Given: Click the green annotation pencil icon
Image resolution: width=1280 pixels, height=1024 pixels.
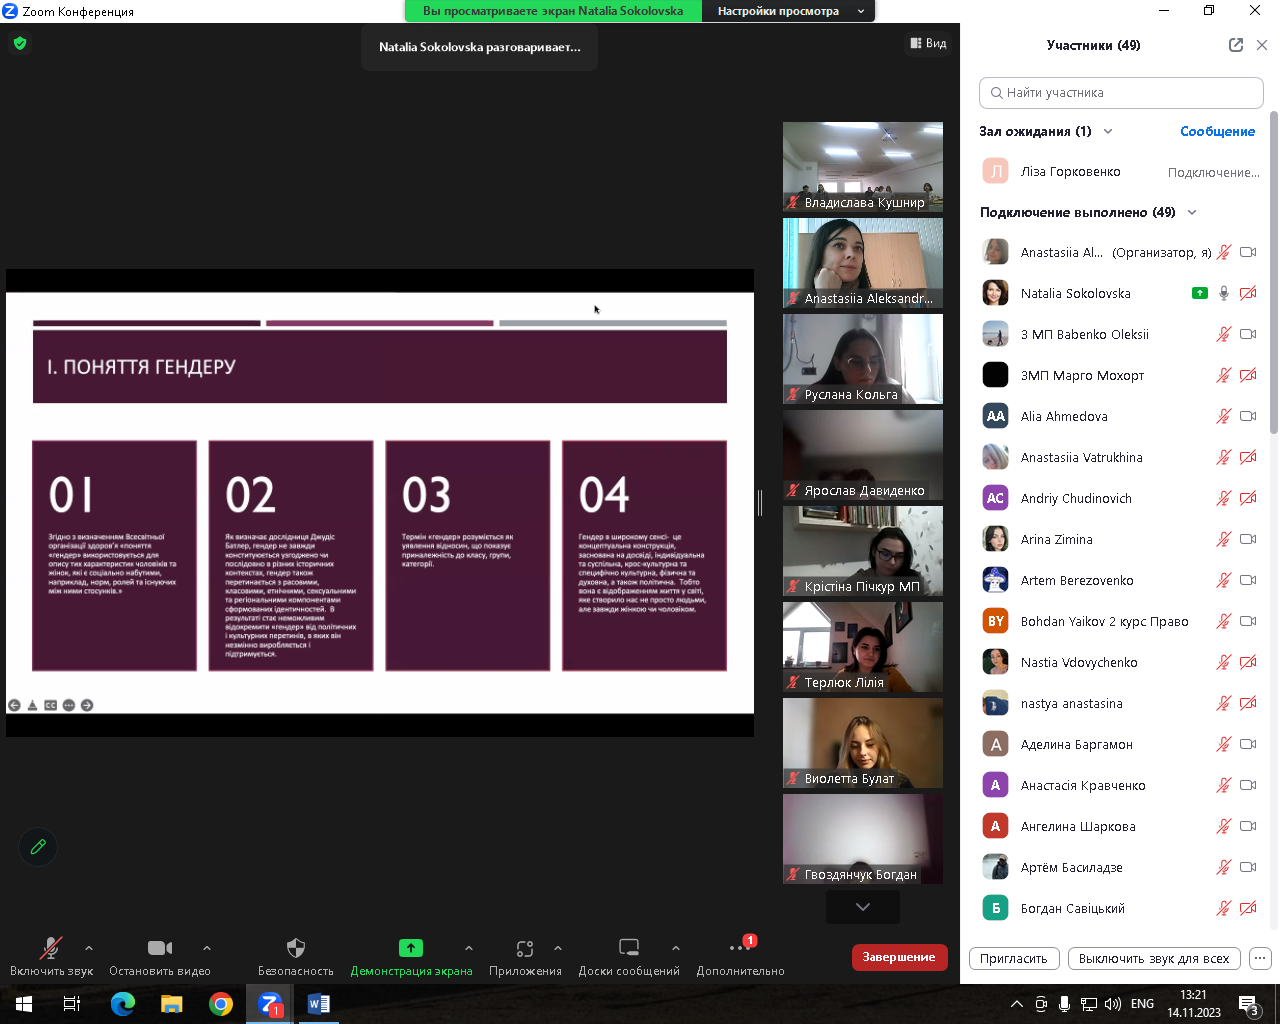Looking at the screenshot, I should tap(38, 847).
